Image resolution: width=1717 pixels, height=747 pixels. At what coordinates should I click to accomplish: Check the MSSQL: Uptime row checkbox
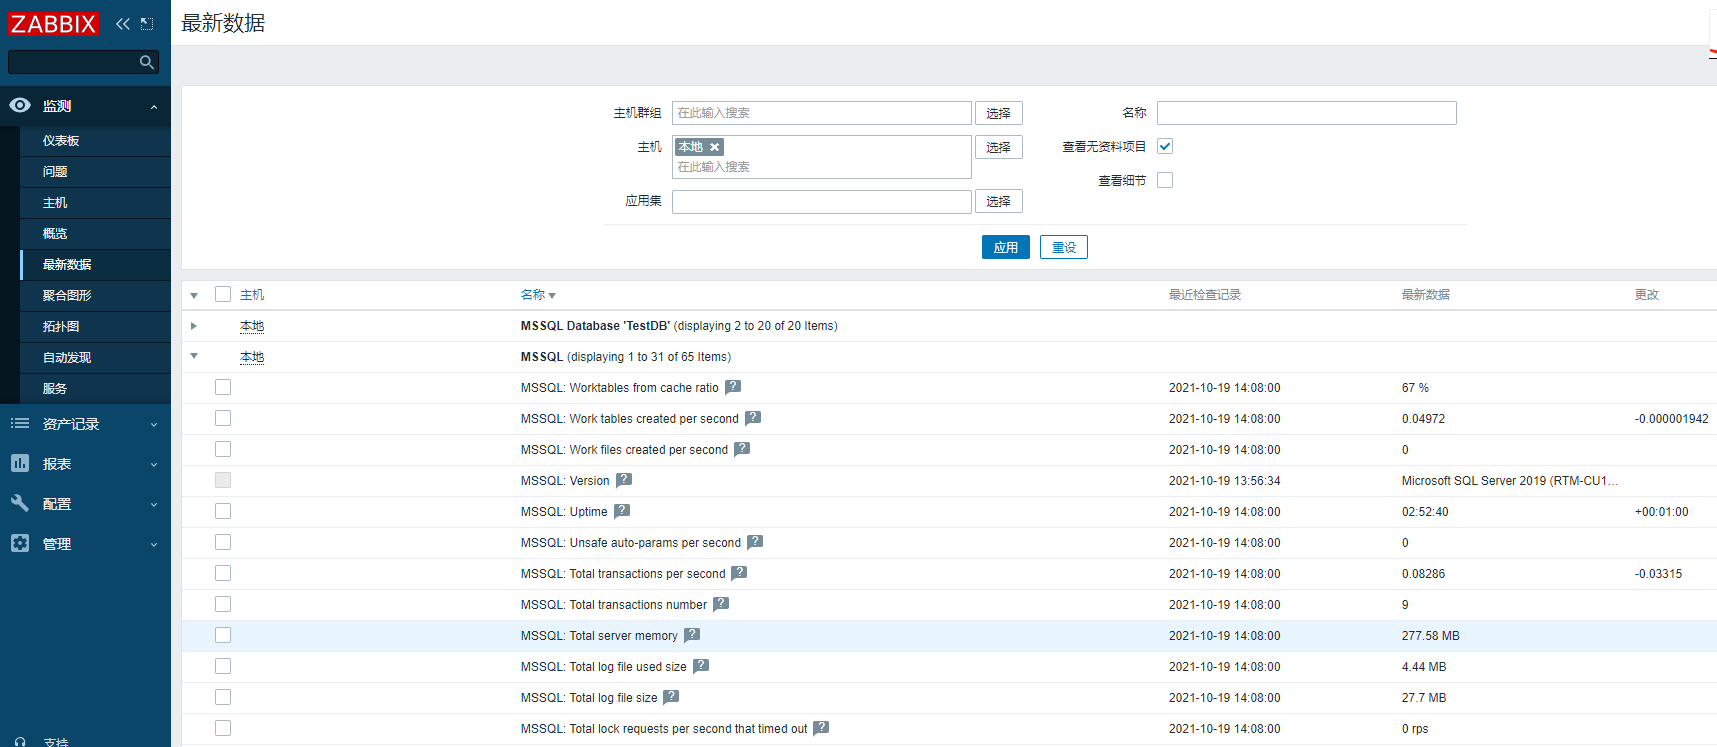223,511
